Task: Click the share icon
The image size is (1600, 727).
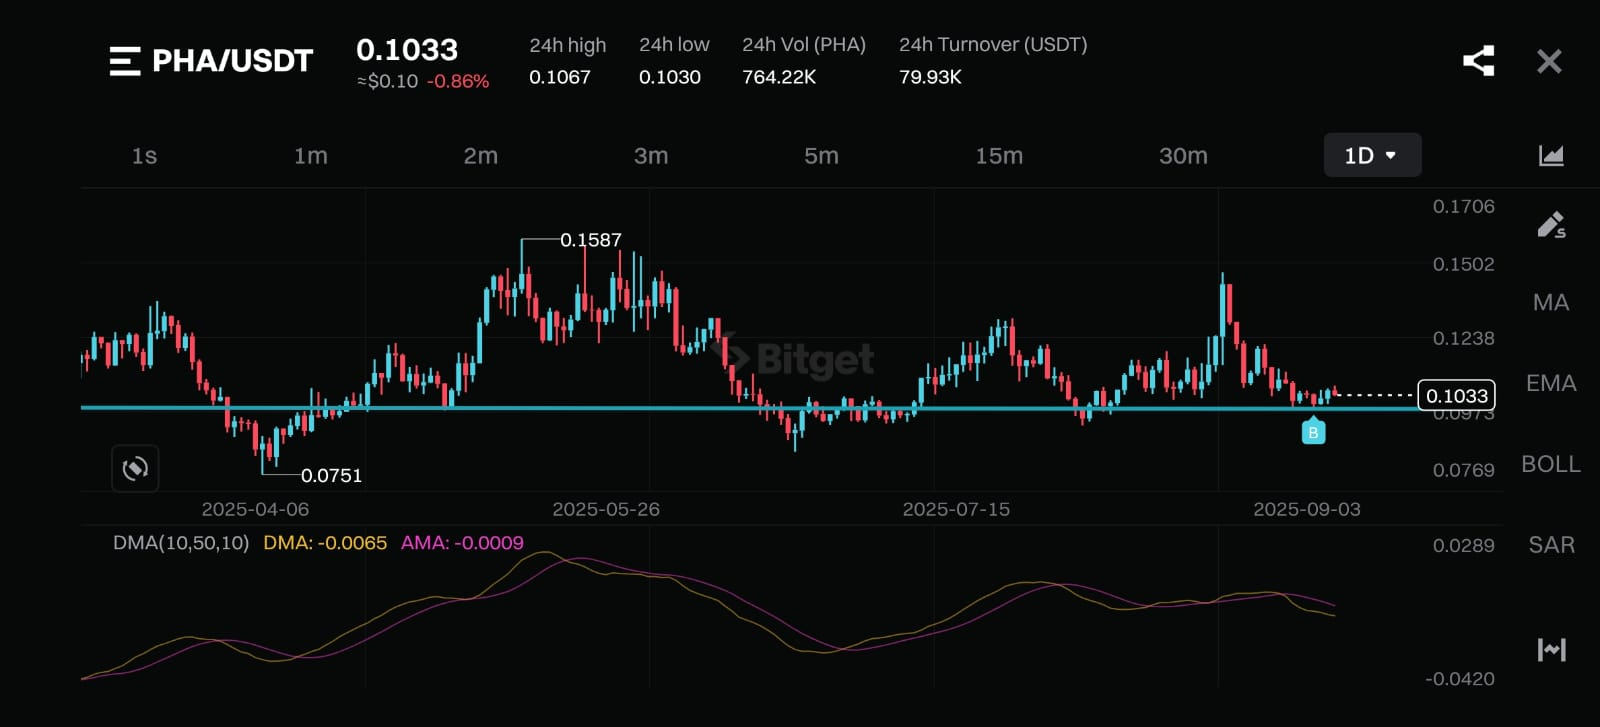Action: coord(1478,61)
